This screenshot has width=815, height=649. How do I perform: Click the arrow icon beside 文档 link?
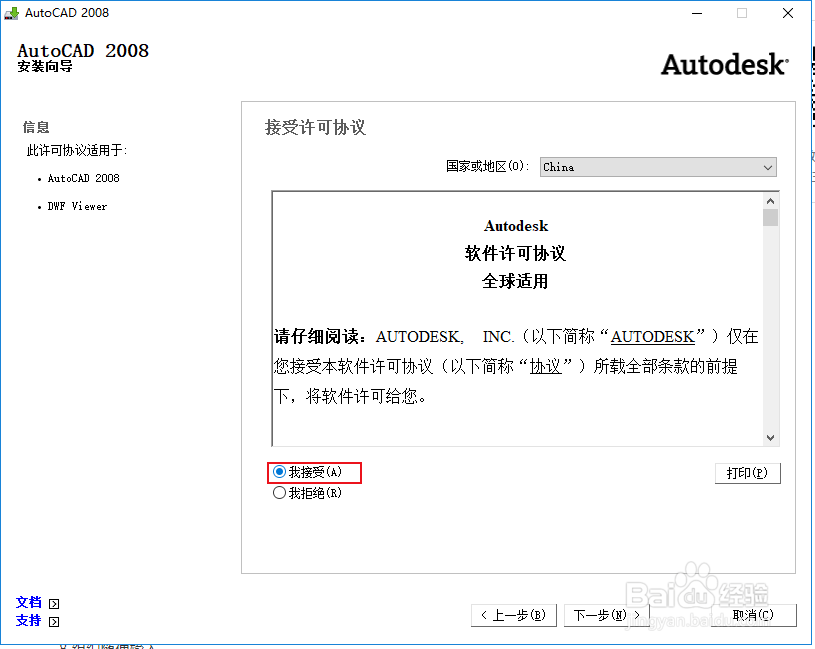click(52, 602)
